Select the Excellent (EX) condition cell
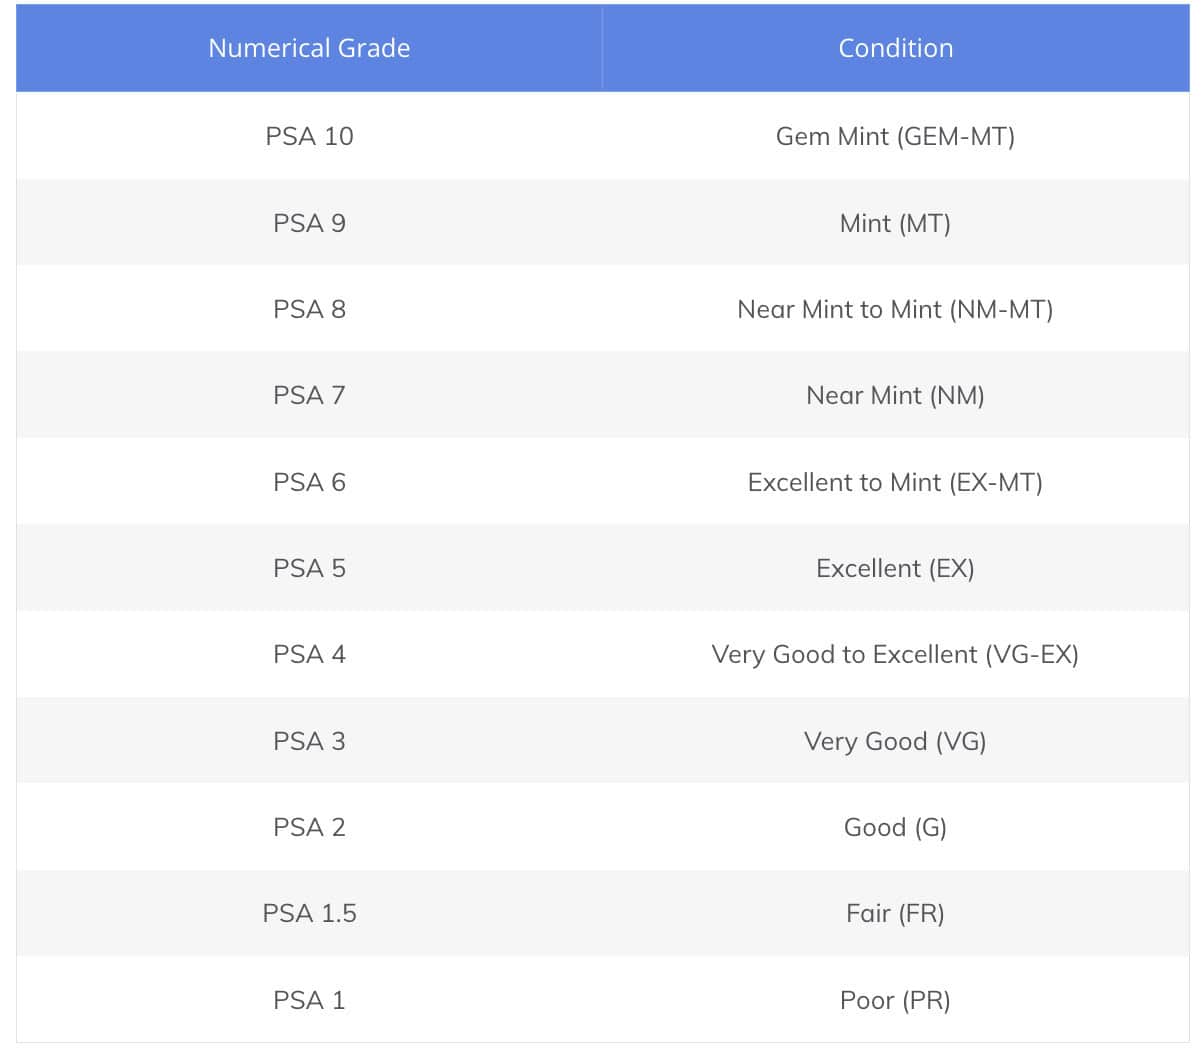1204x1056 pixels. tap(895, 568)
